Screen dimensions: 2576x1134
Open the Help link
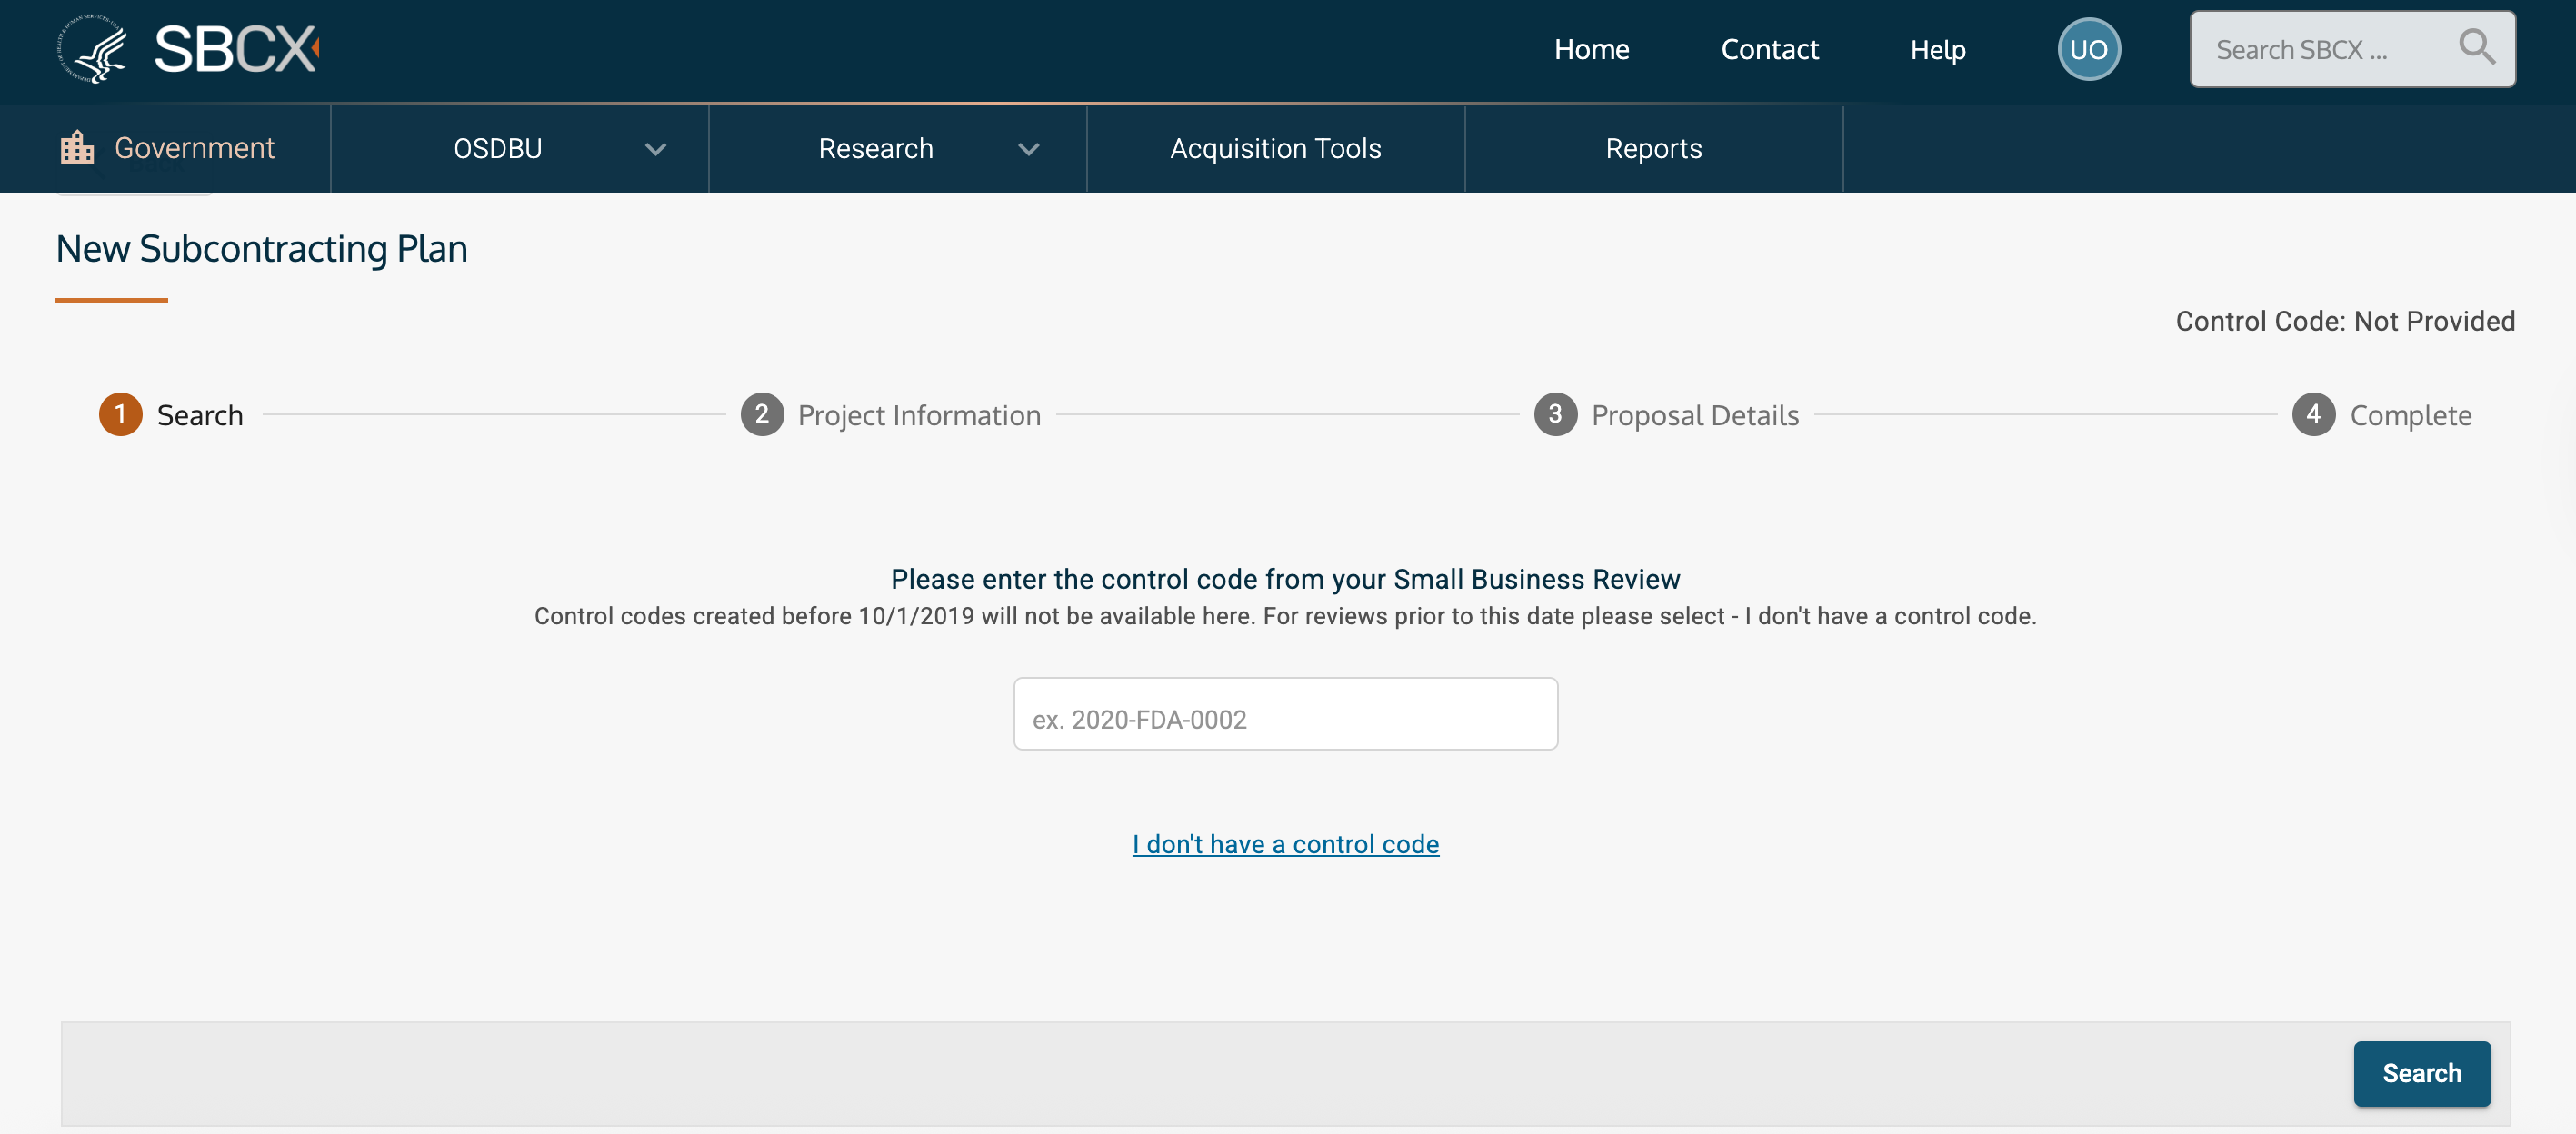click(1937, 49)
